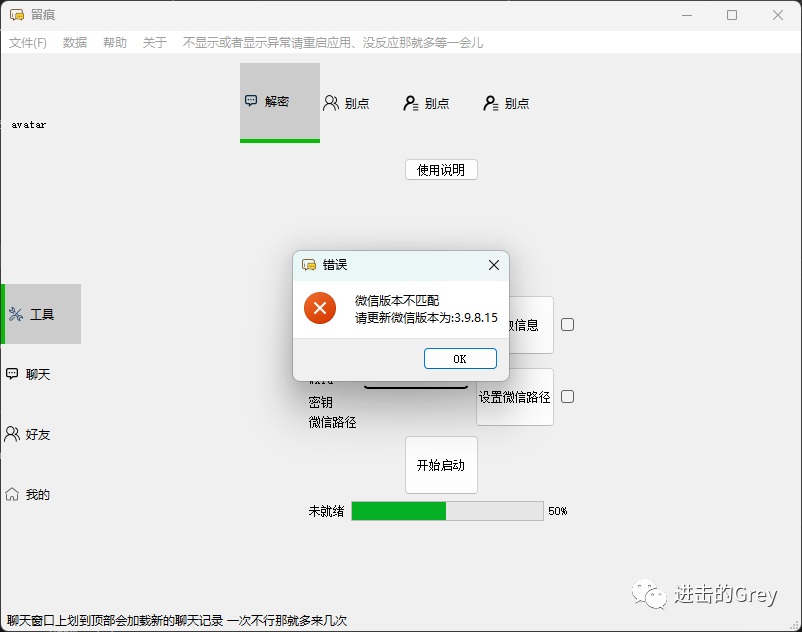Image resolution: width=802 pixels, height=632 pixels.
Task: Select the 解密 tab
Action: click(280, 102)
